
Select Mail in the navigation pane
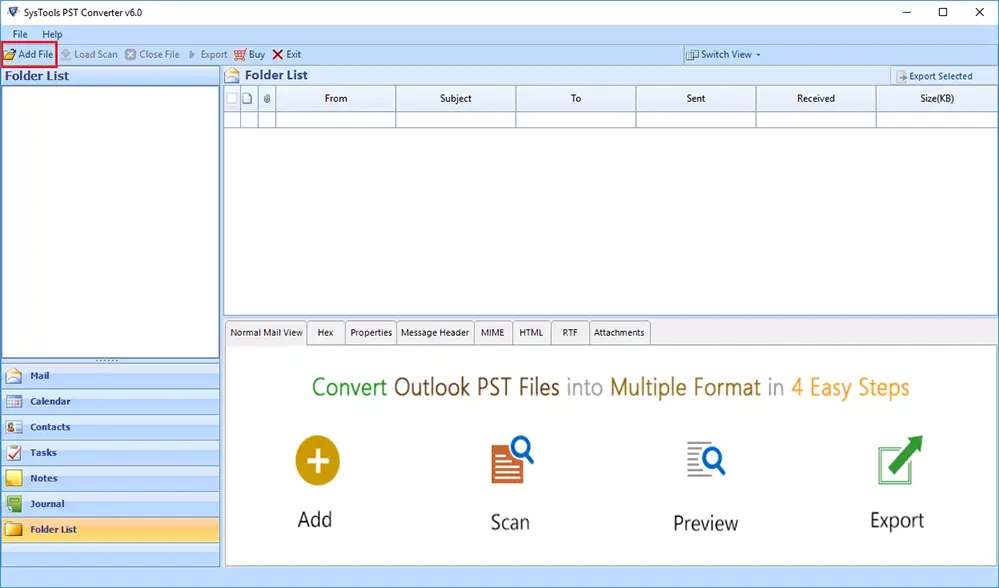110,376
